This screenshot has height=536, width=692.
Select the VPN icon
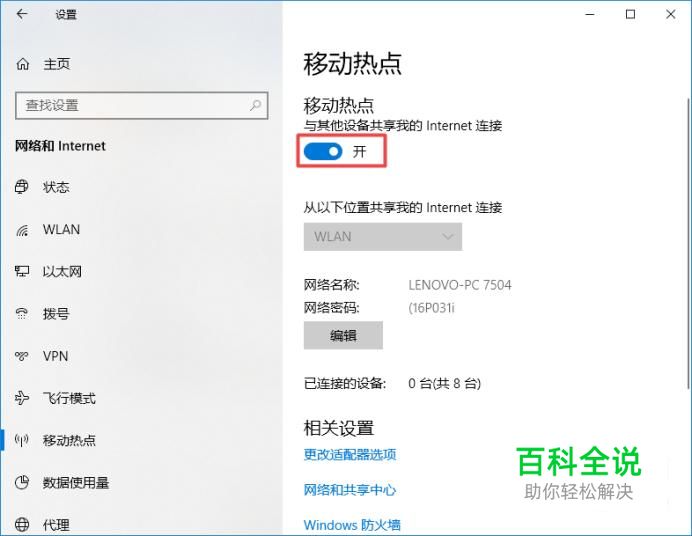[x=22, y=356]
